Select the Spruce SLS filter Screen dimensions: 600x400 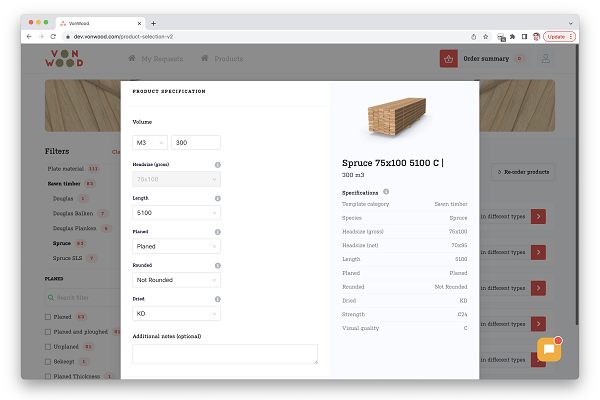pyautogui.click(x=67, y=258)
